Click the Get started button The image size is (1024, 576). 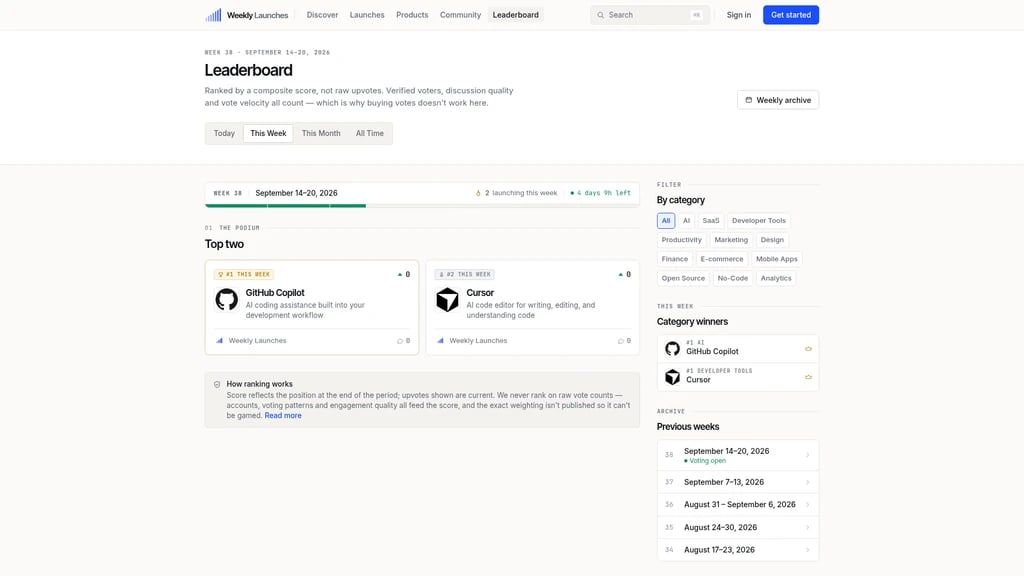[791, 15]
